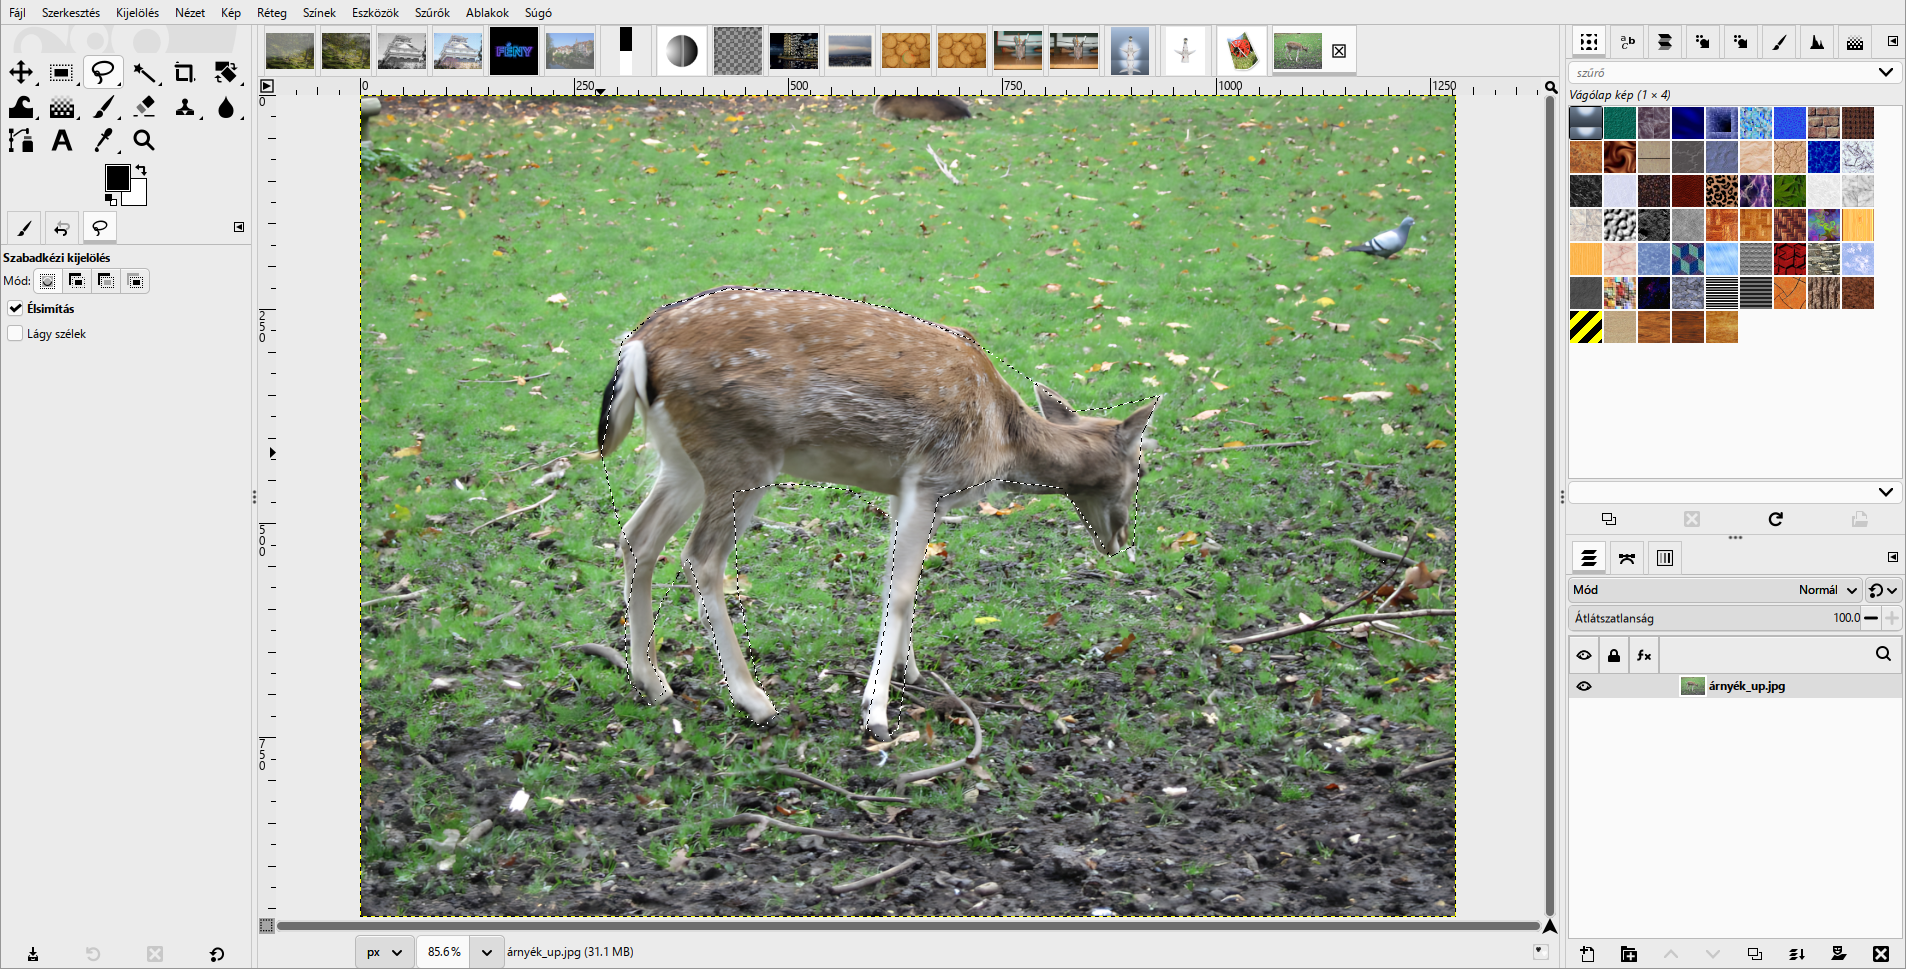This screenshot has width=1906, height=969.
Task: Enable the Lágy szélek checkbox
Action: click(x=15, y=333)
